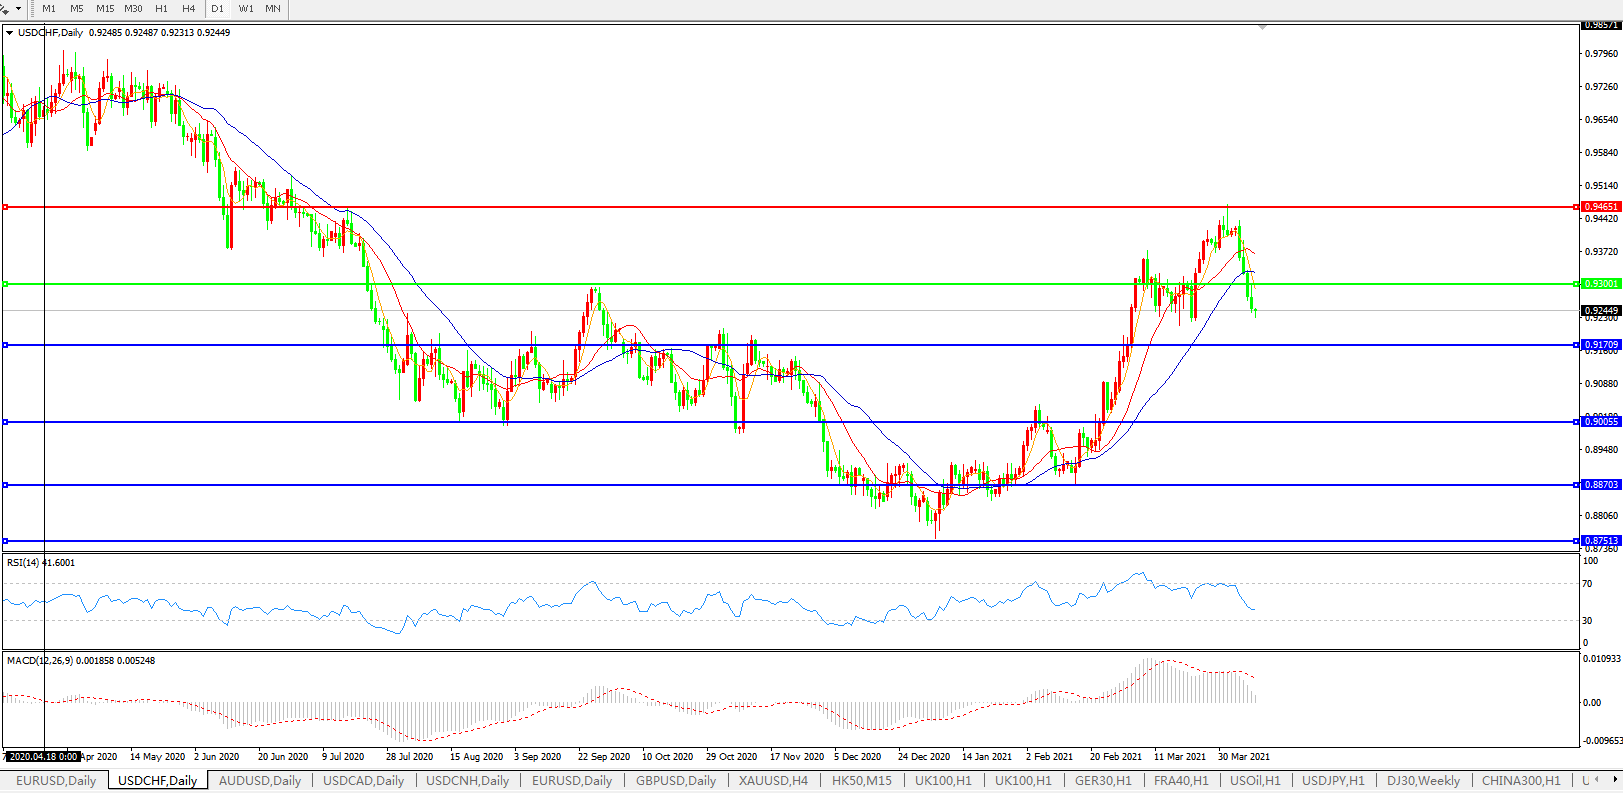
Task: Click the blue 0.91709 level price label
Action: coord(1601,345)
